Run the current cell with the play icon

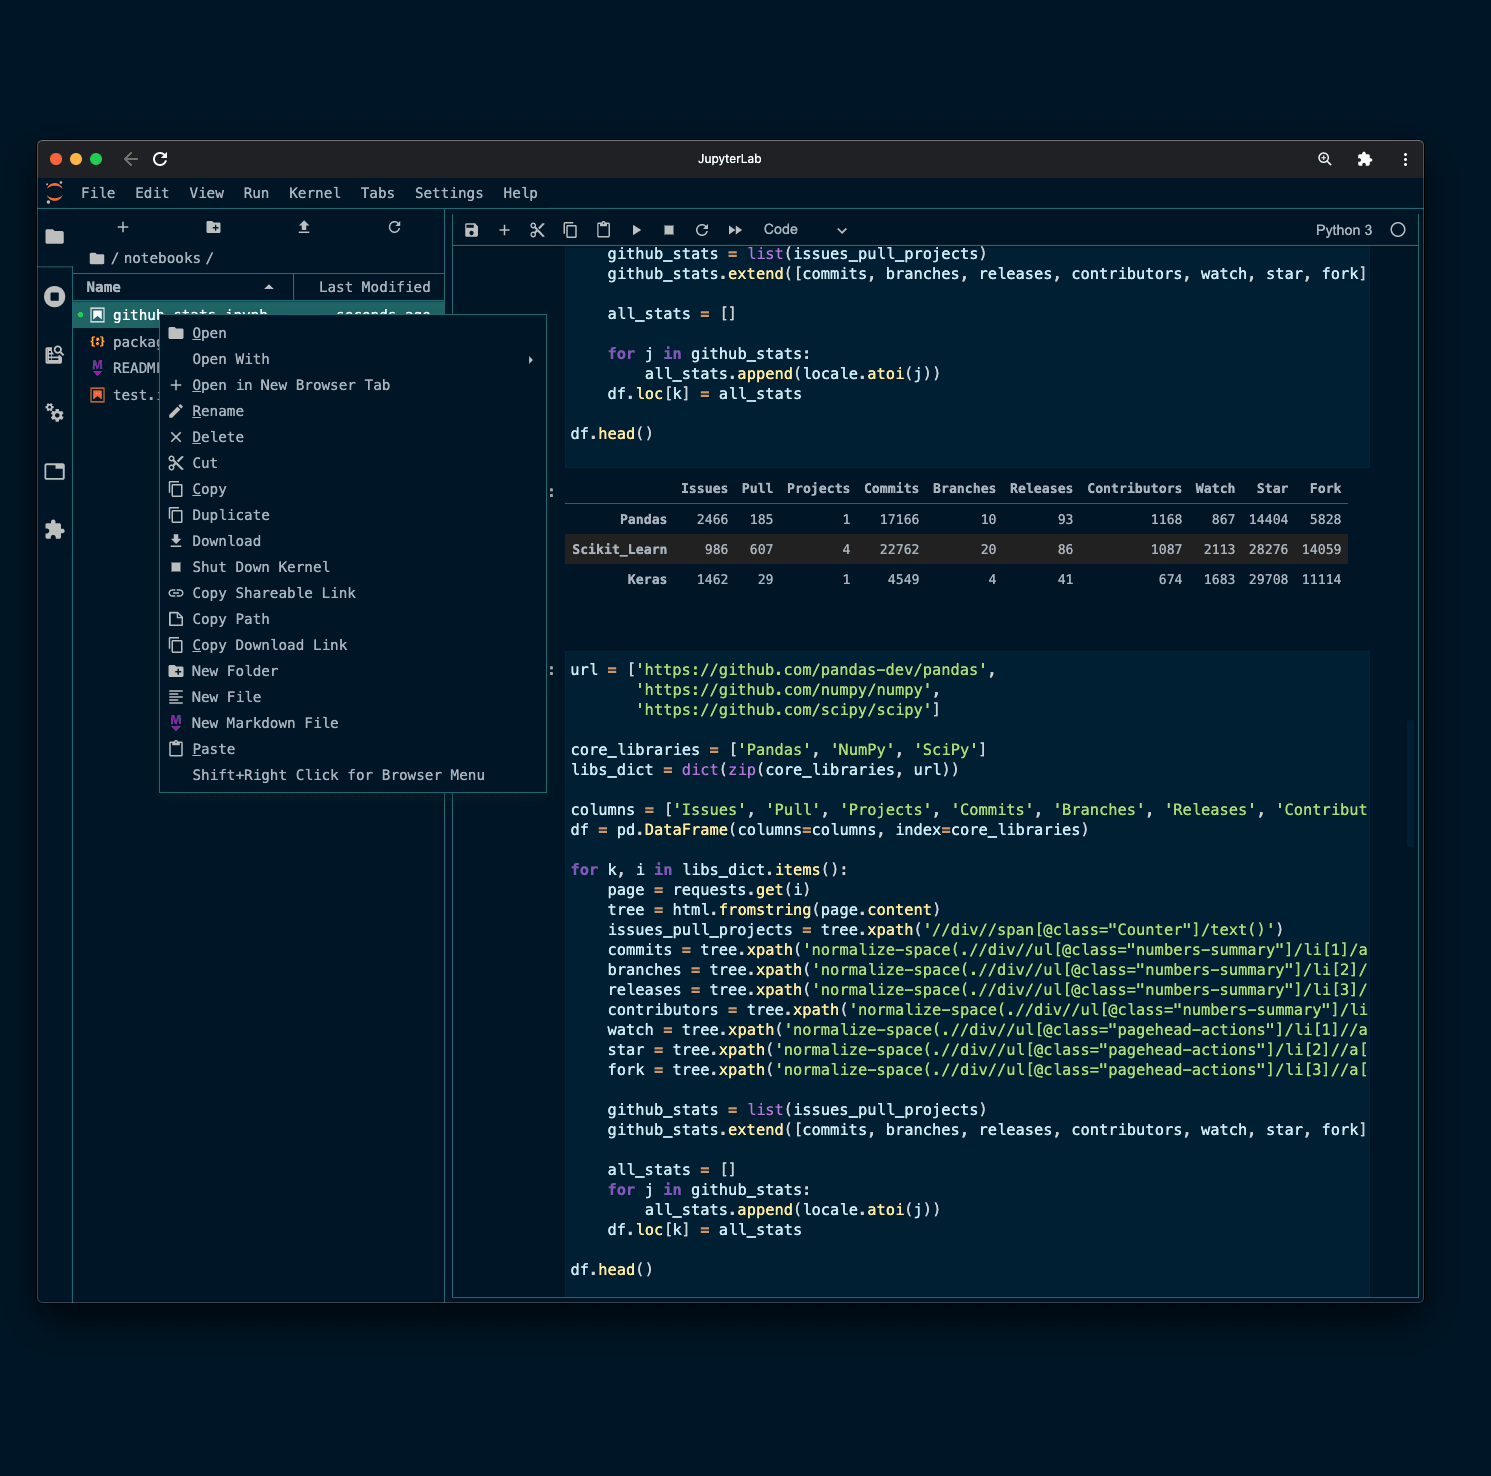pos(637,229)
